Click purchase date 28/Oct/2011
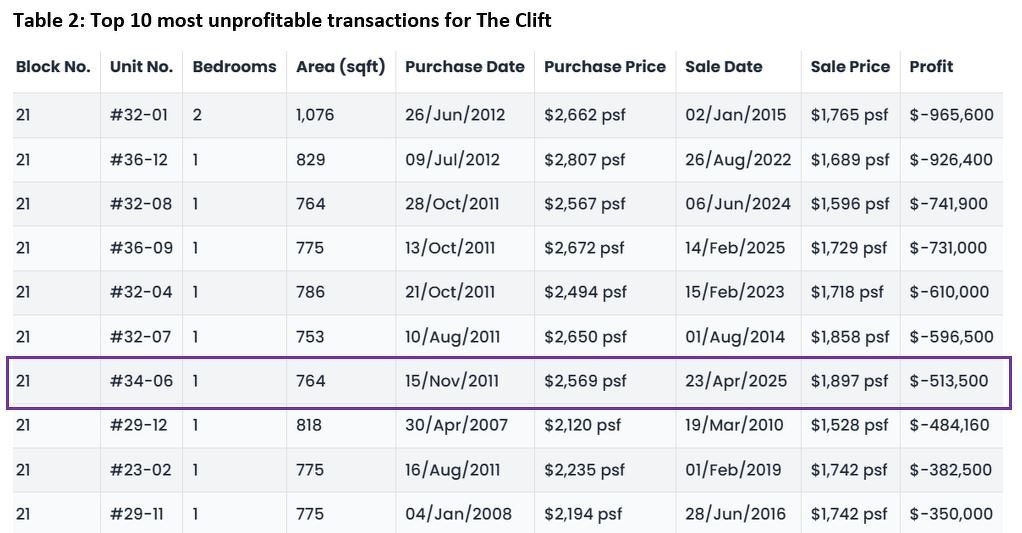Image resolution: width=1022 pixels, height=533 pixels. pos(452,204)
